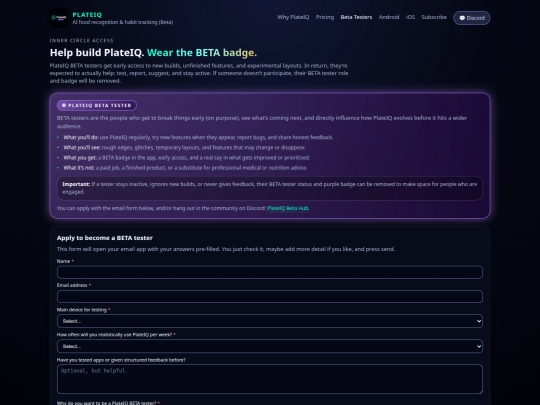Click the 'Email address' field label
This screenshot has height=405, width=540.
[x=72, y=285]
